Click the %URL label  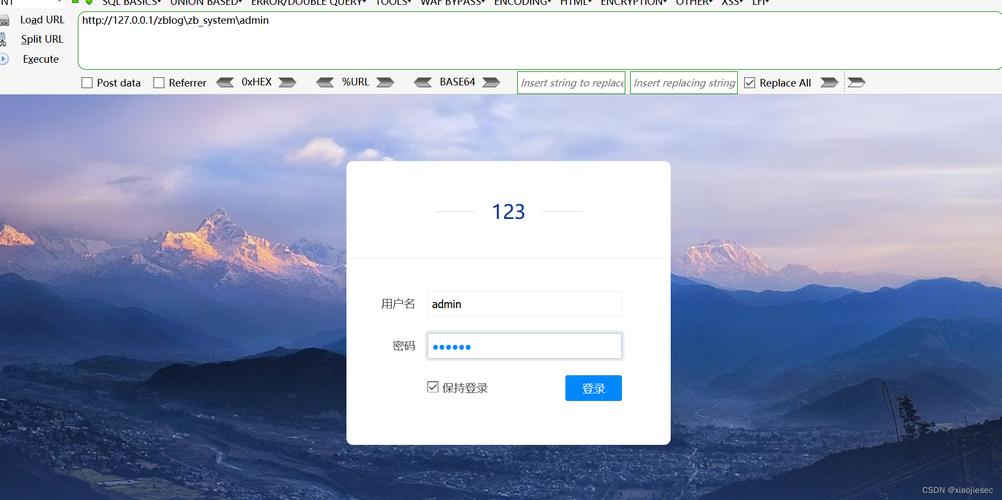[355, 82]
